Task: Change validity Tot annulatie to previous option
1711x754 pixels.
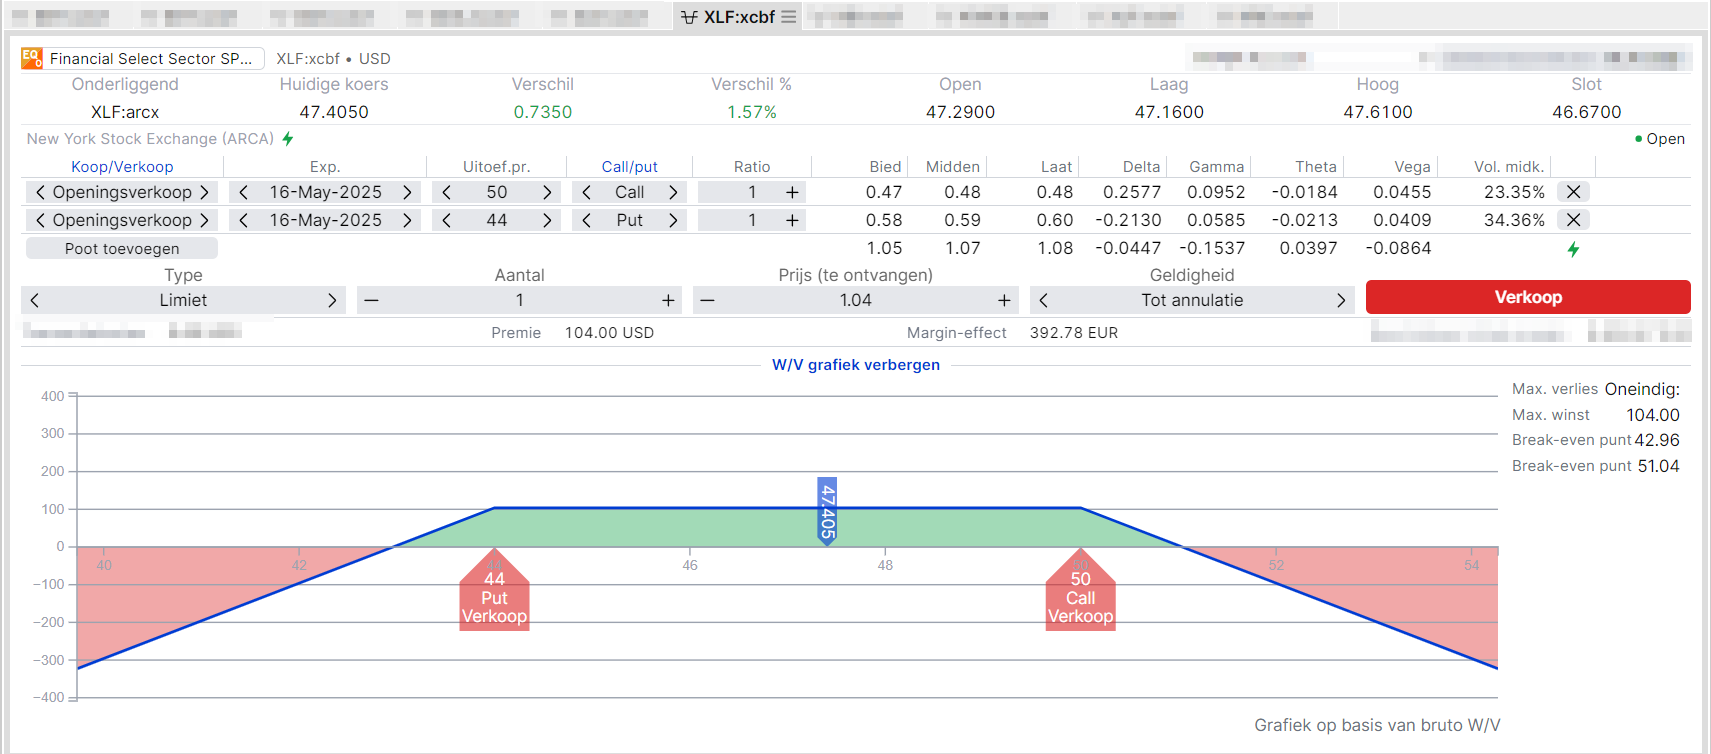Action: pos(1043,300)
